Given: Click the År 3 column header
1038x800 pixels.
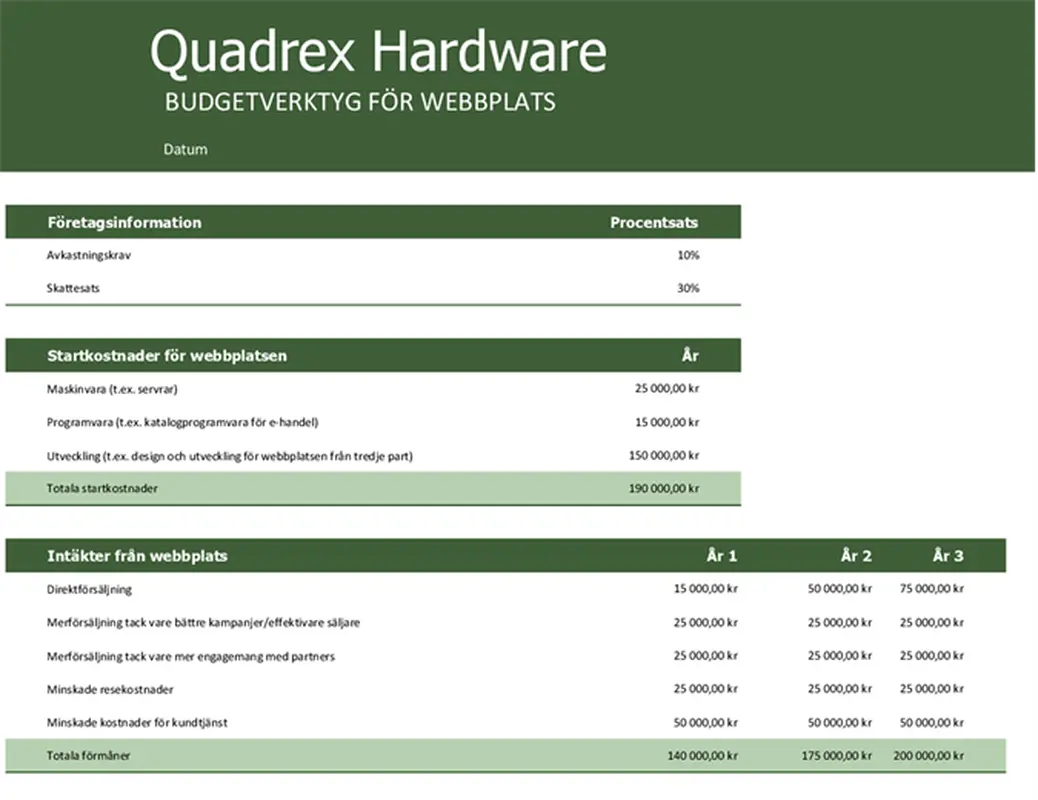Looking at the screenshot, I should (948, 556).
